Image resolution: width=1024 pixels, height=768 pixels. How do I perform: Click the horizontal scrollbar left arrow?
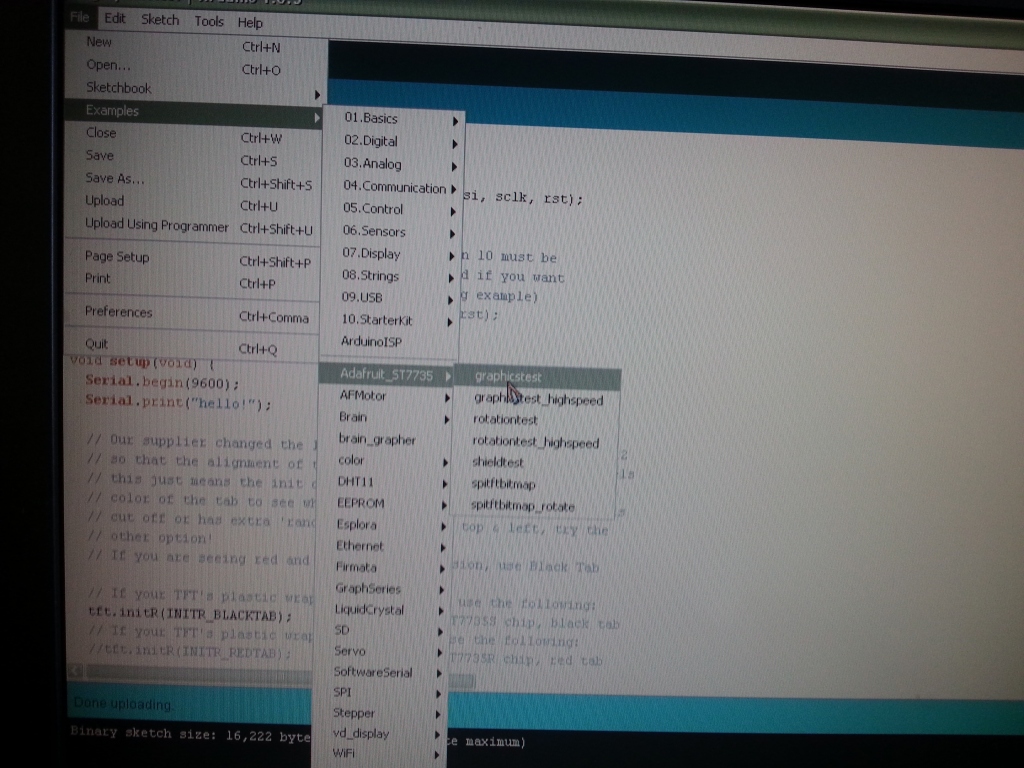point(76,671)
